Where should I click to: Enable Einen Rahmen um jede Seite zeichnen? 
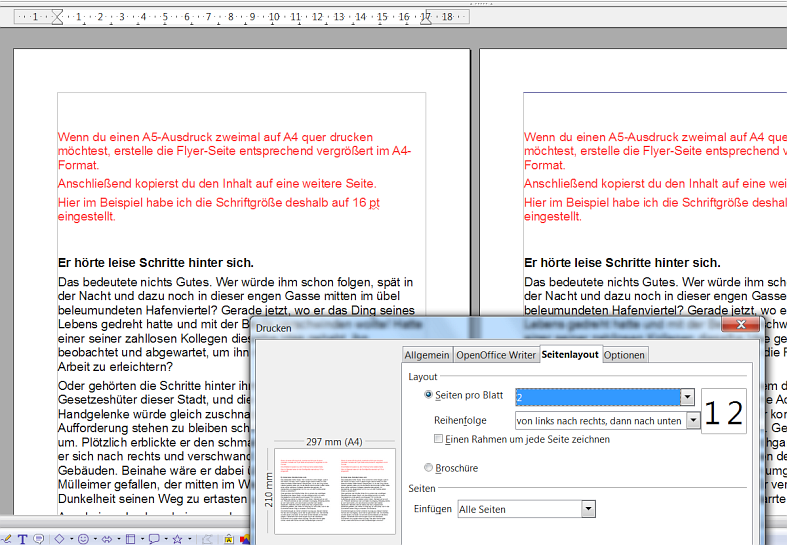coord(438,439)
